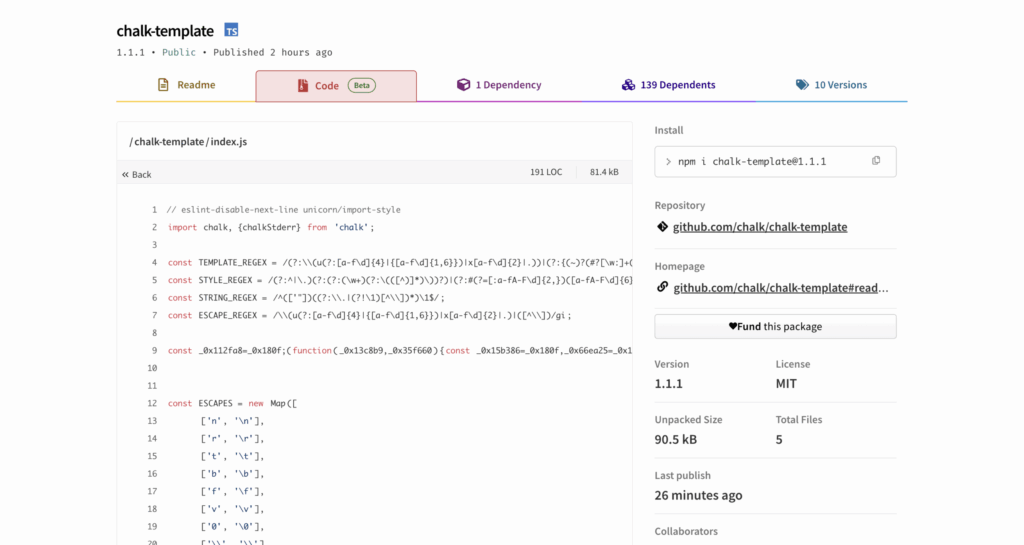Click the TypeScript TS badge icon
The width and height of the screenshot is (1024, 545).
coord(231,30)
